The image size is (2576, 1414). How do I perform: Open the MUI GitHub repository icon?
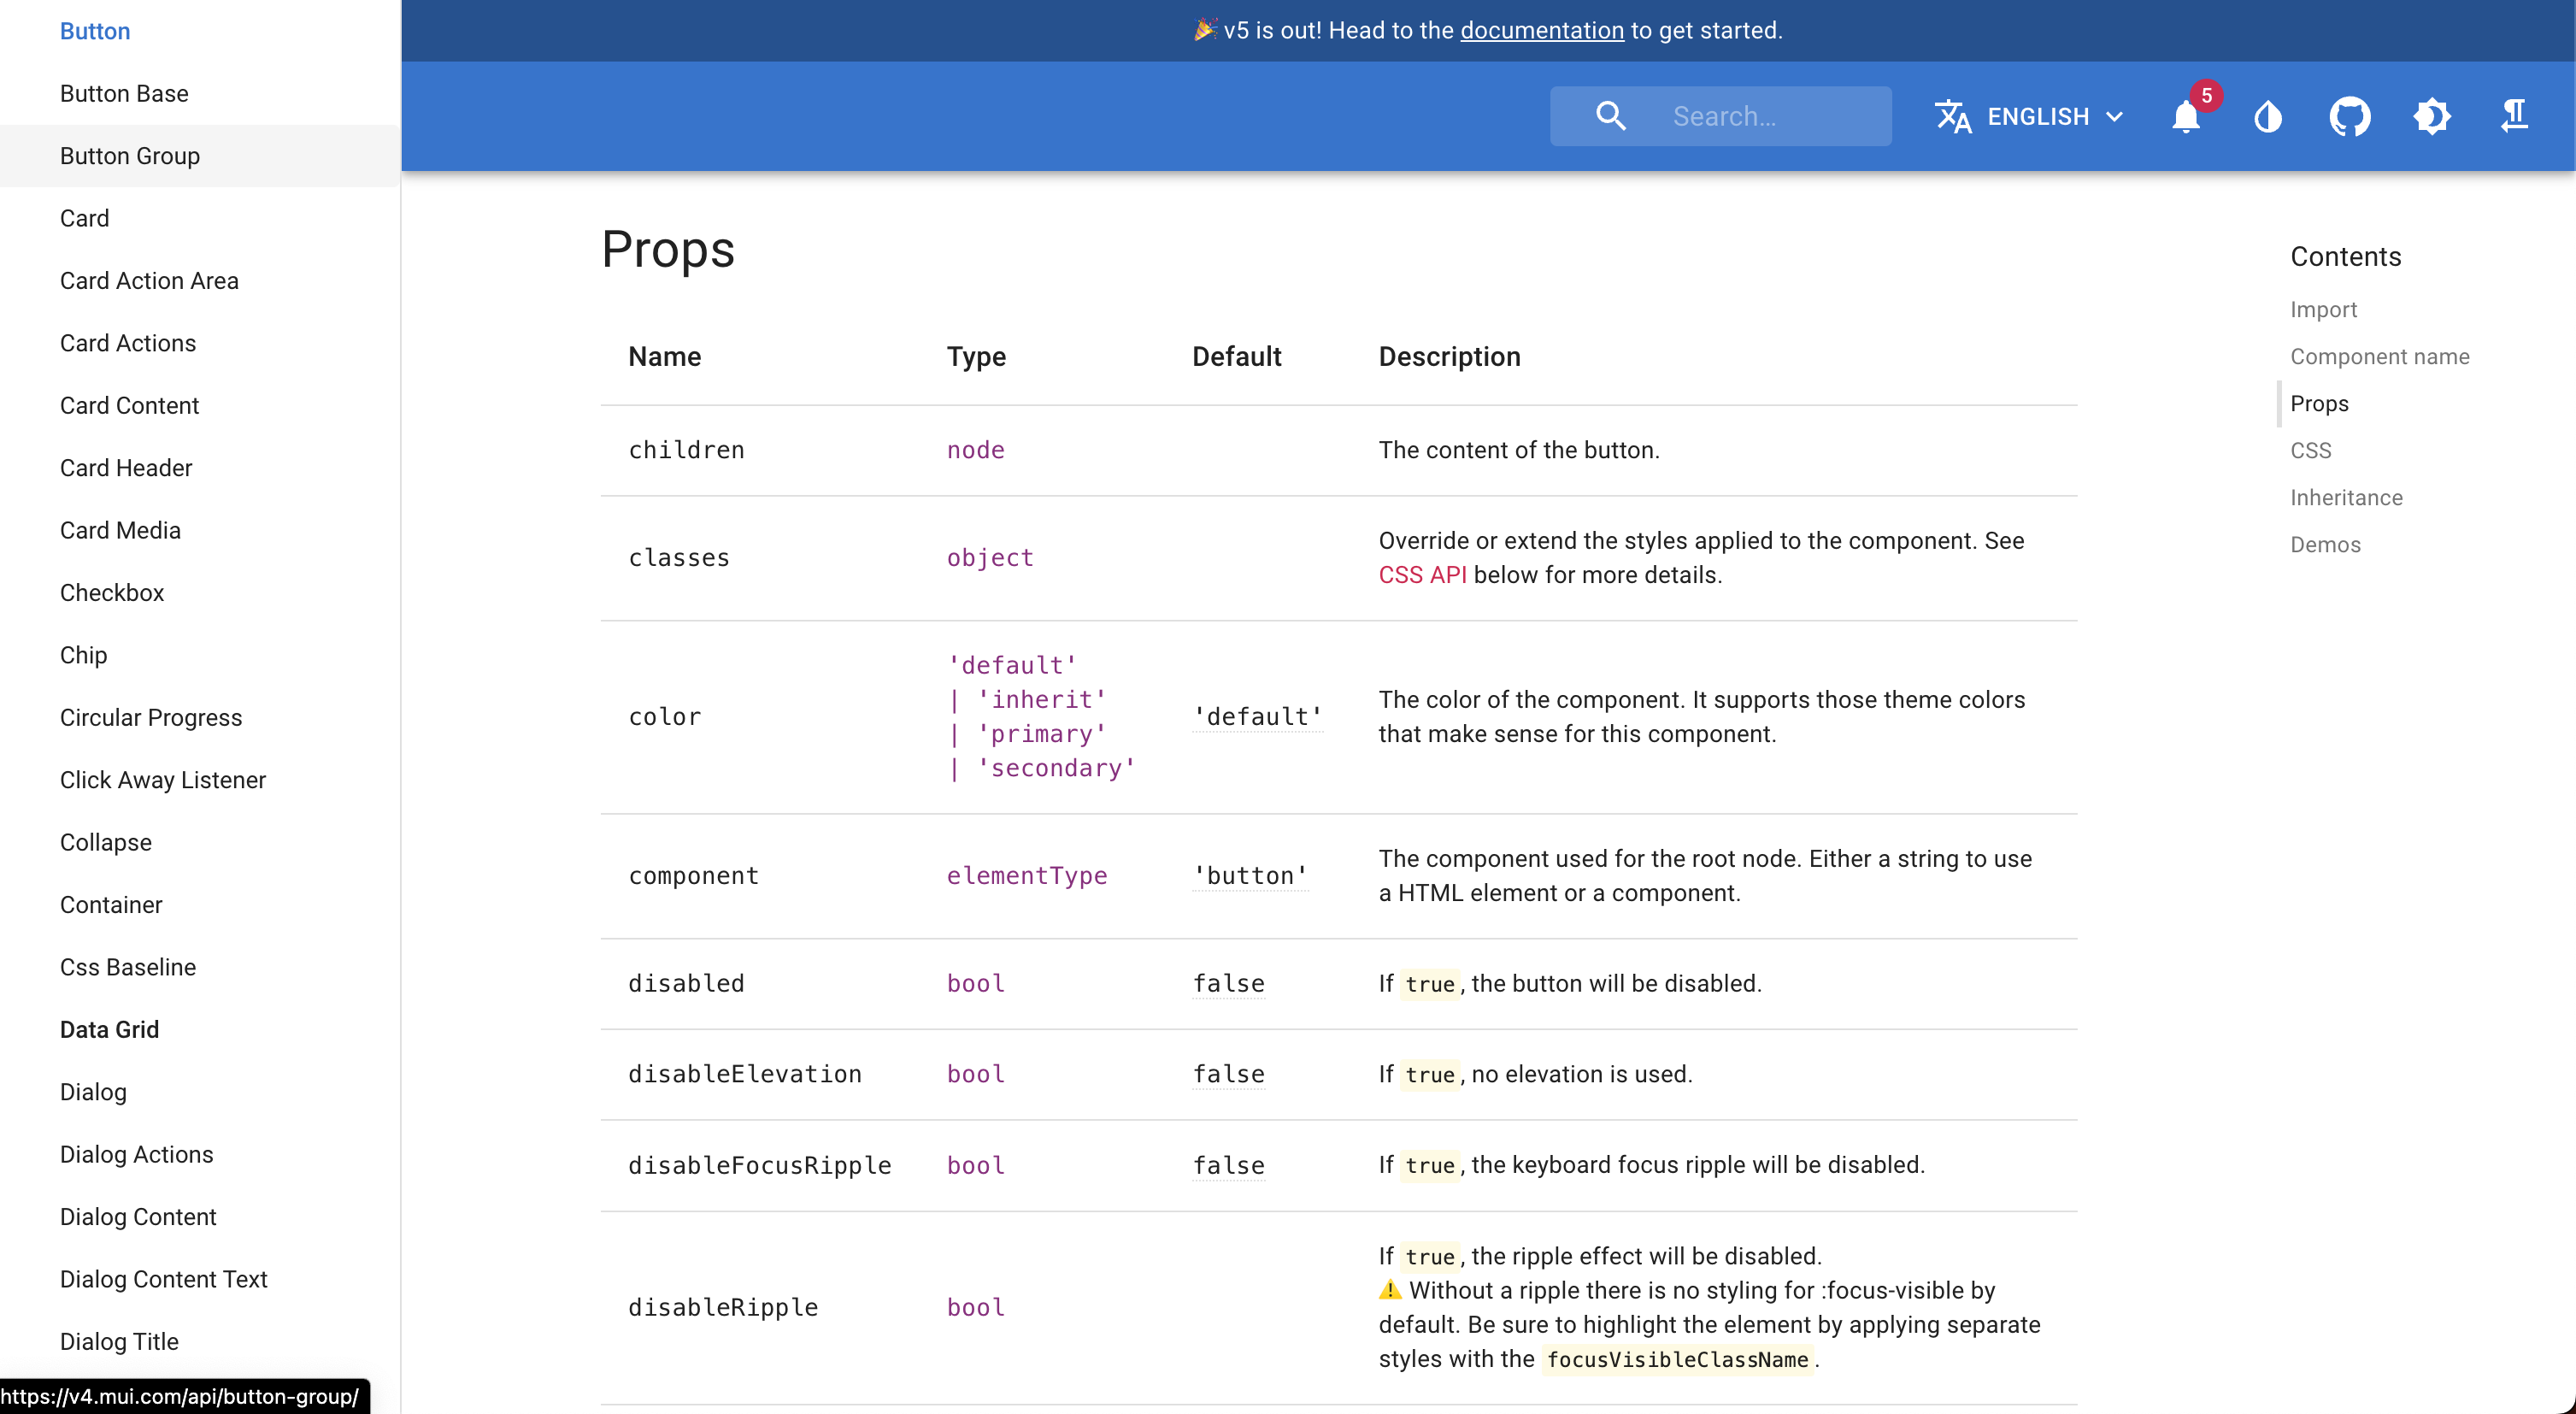(2351, 116)
